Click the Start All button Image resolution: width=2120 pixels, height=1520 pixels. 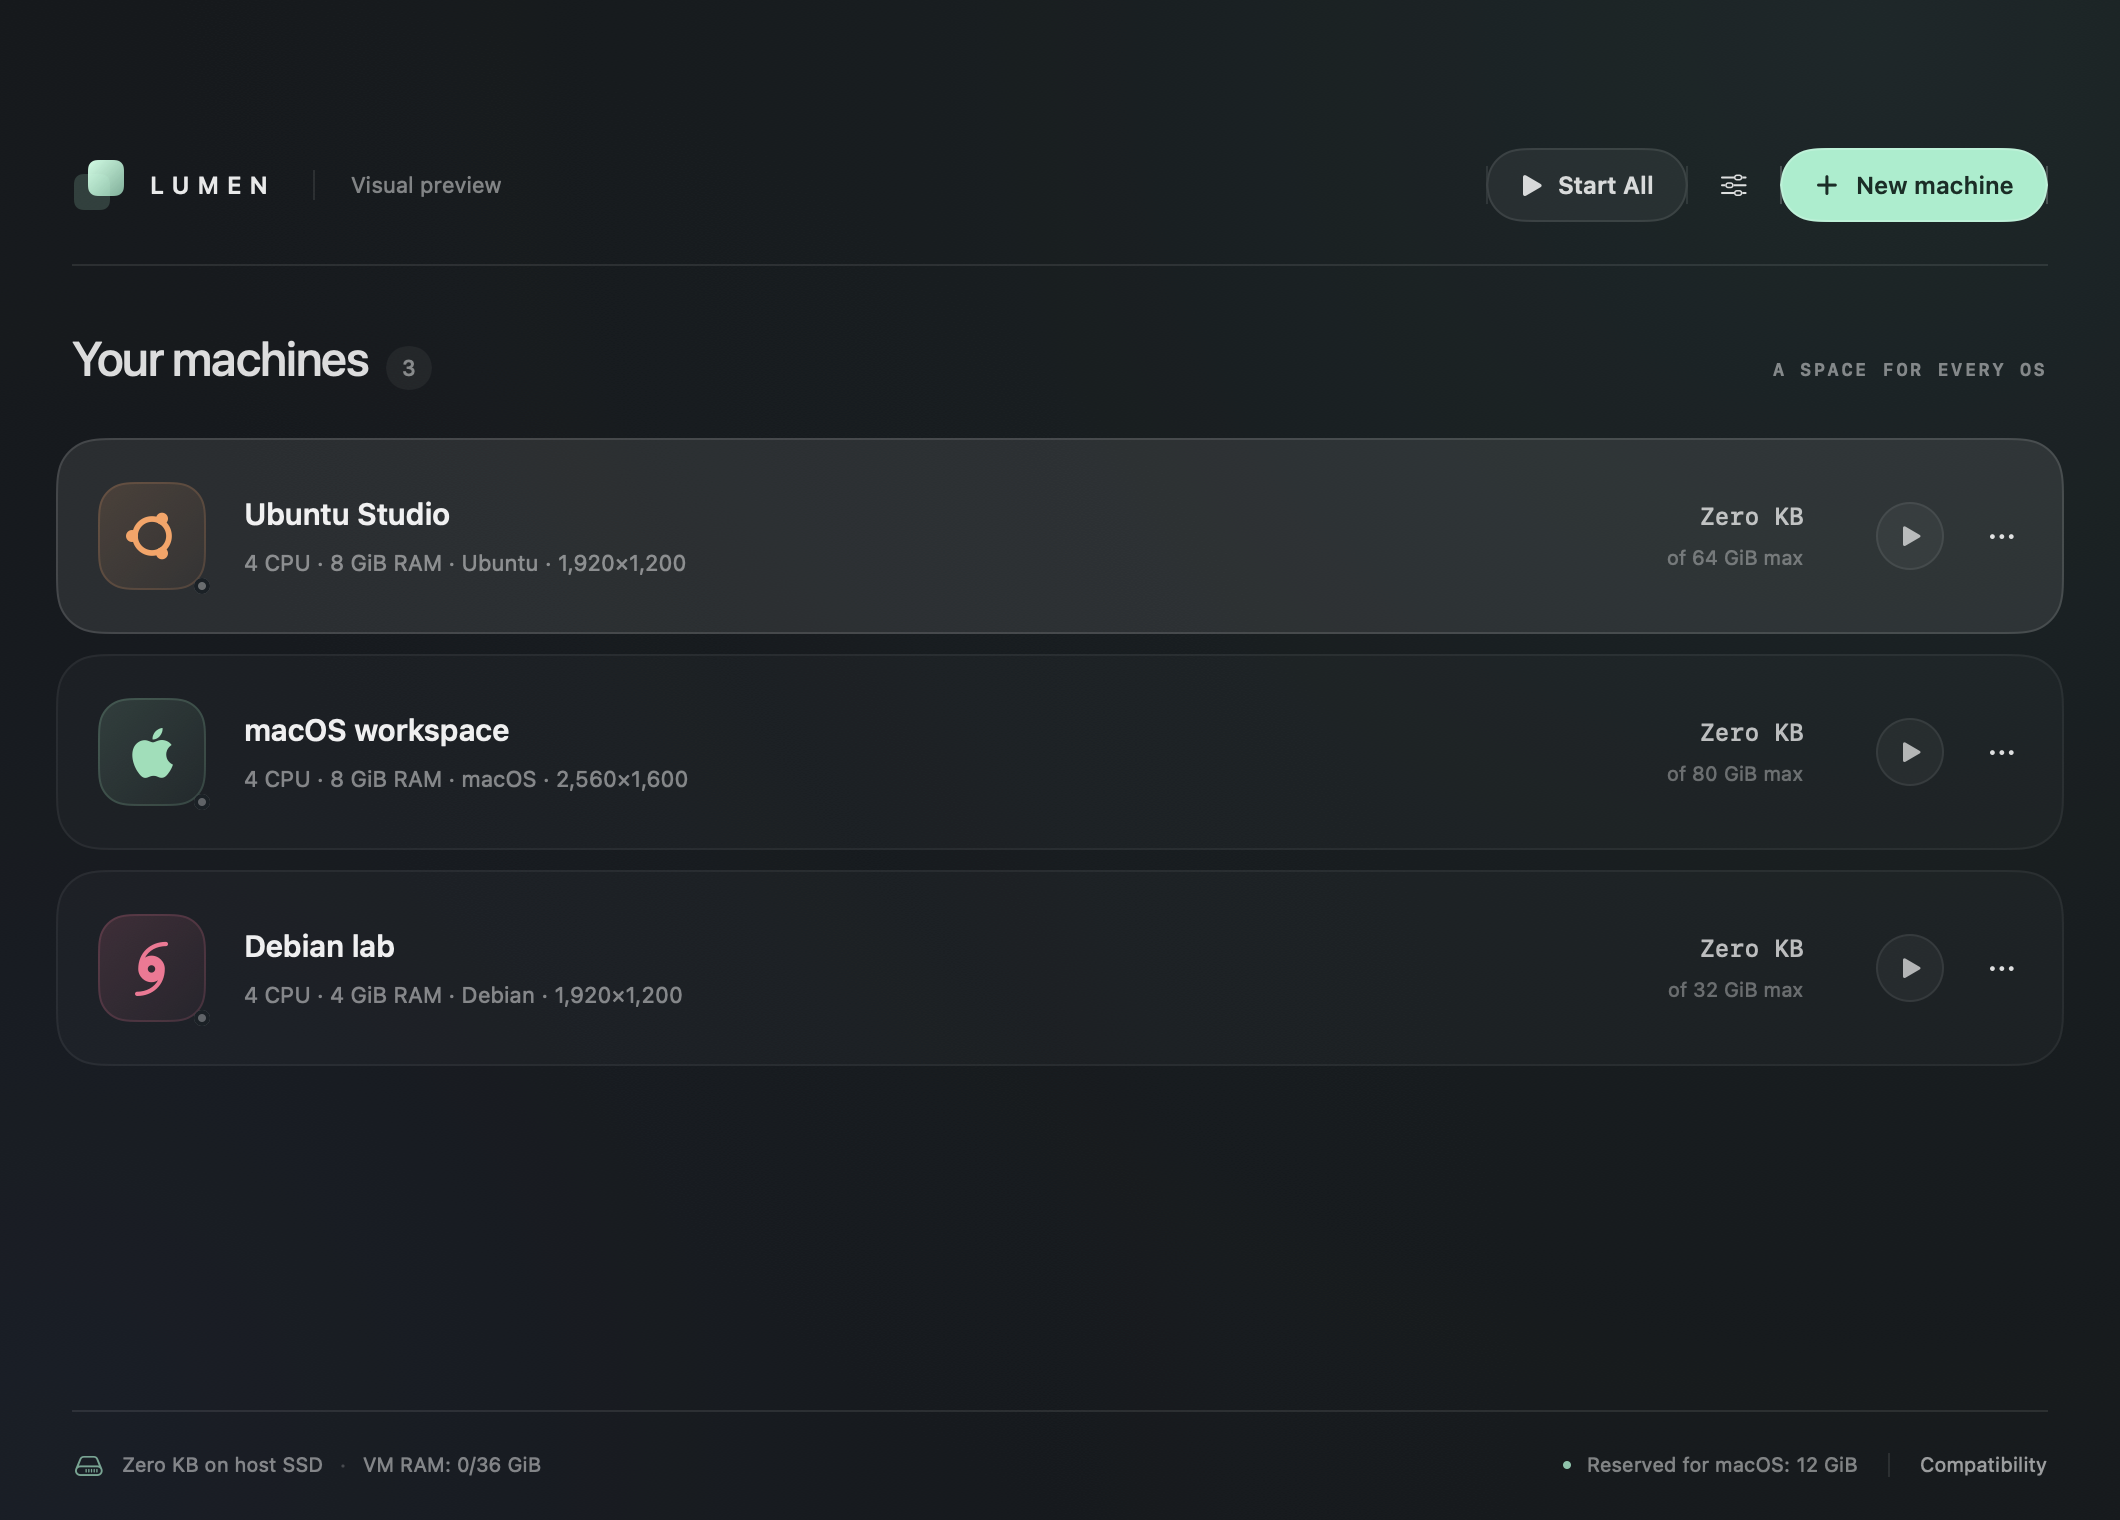click(x=1587, y=185)
